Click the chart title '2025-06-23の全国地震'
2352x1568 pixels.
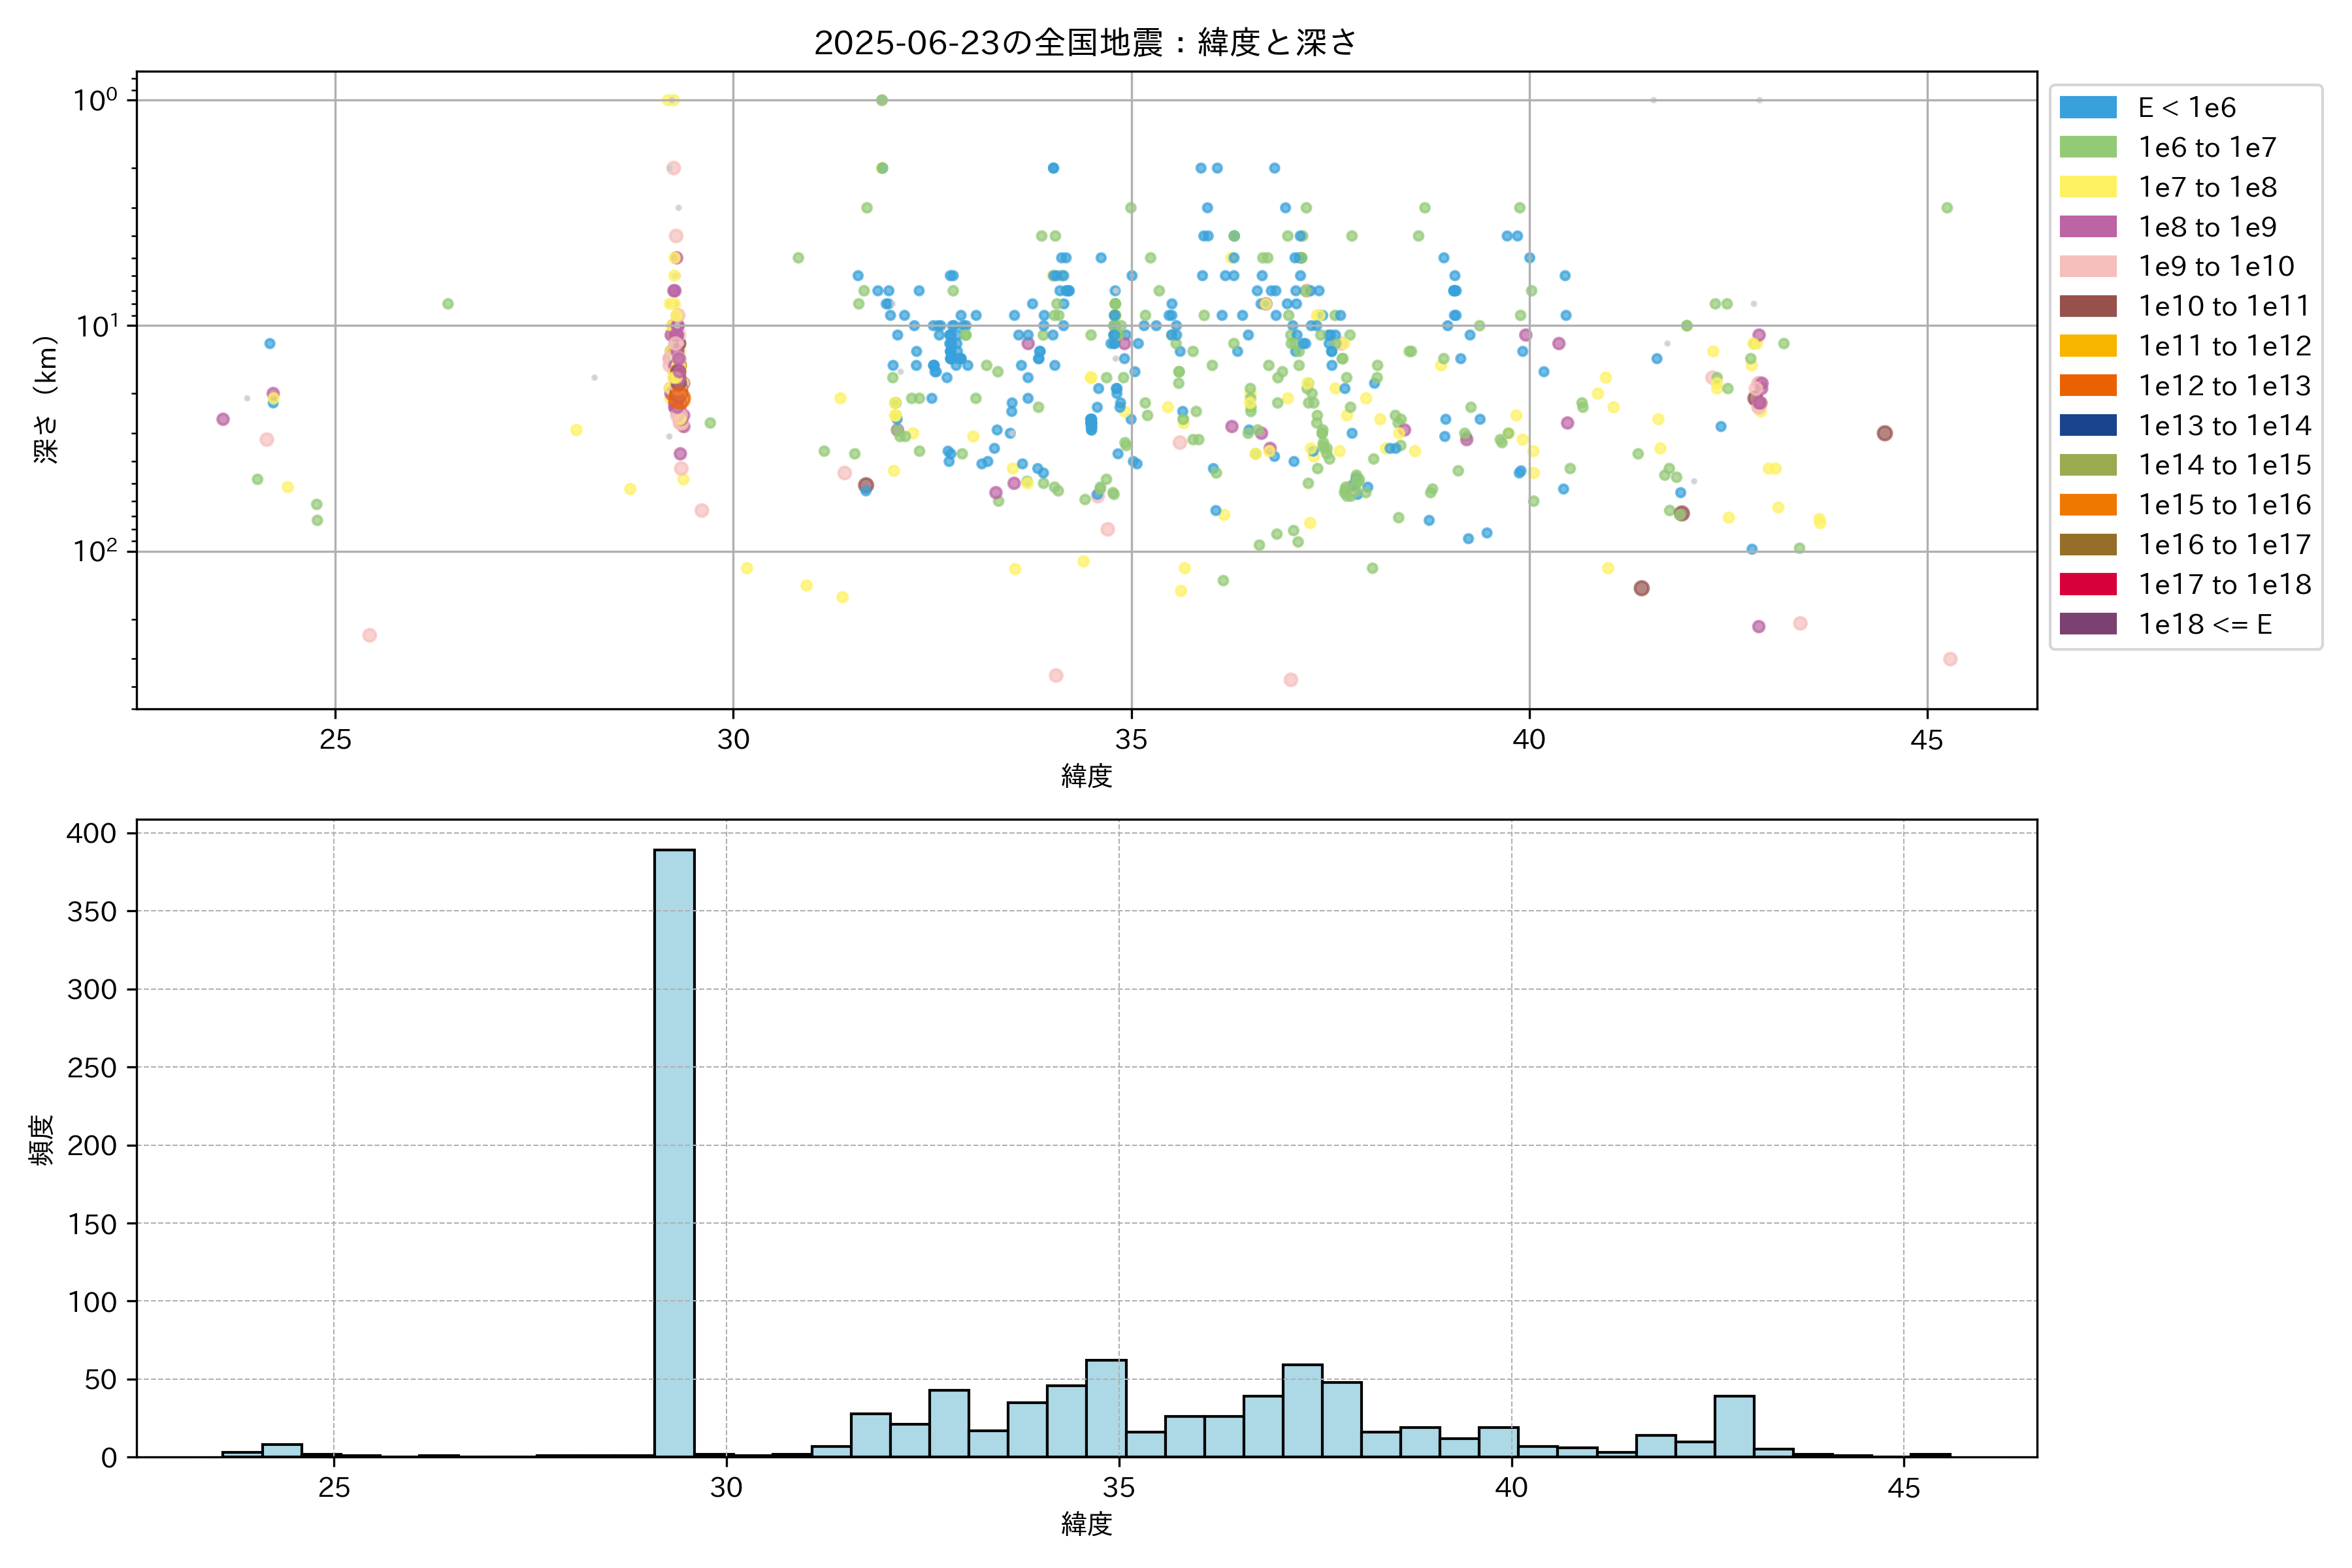[x=1085, y=43]
